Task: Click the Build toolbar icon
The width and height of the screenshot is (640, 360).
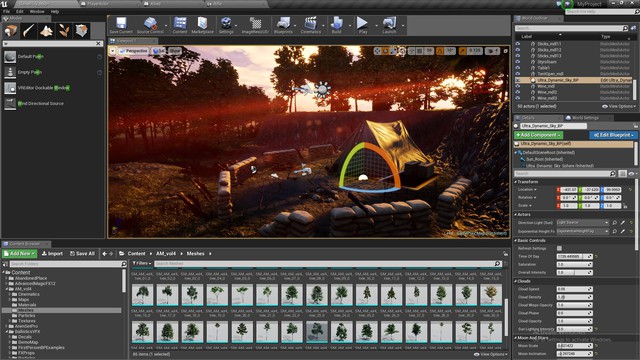Action: 336,25
